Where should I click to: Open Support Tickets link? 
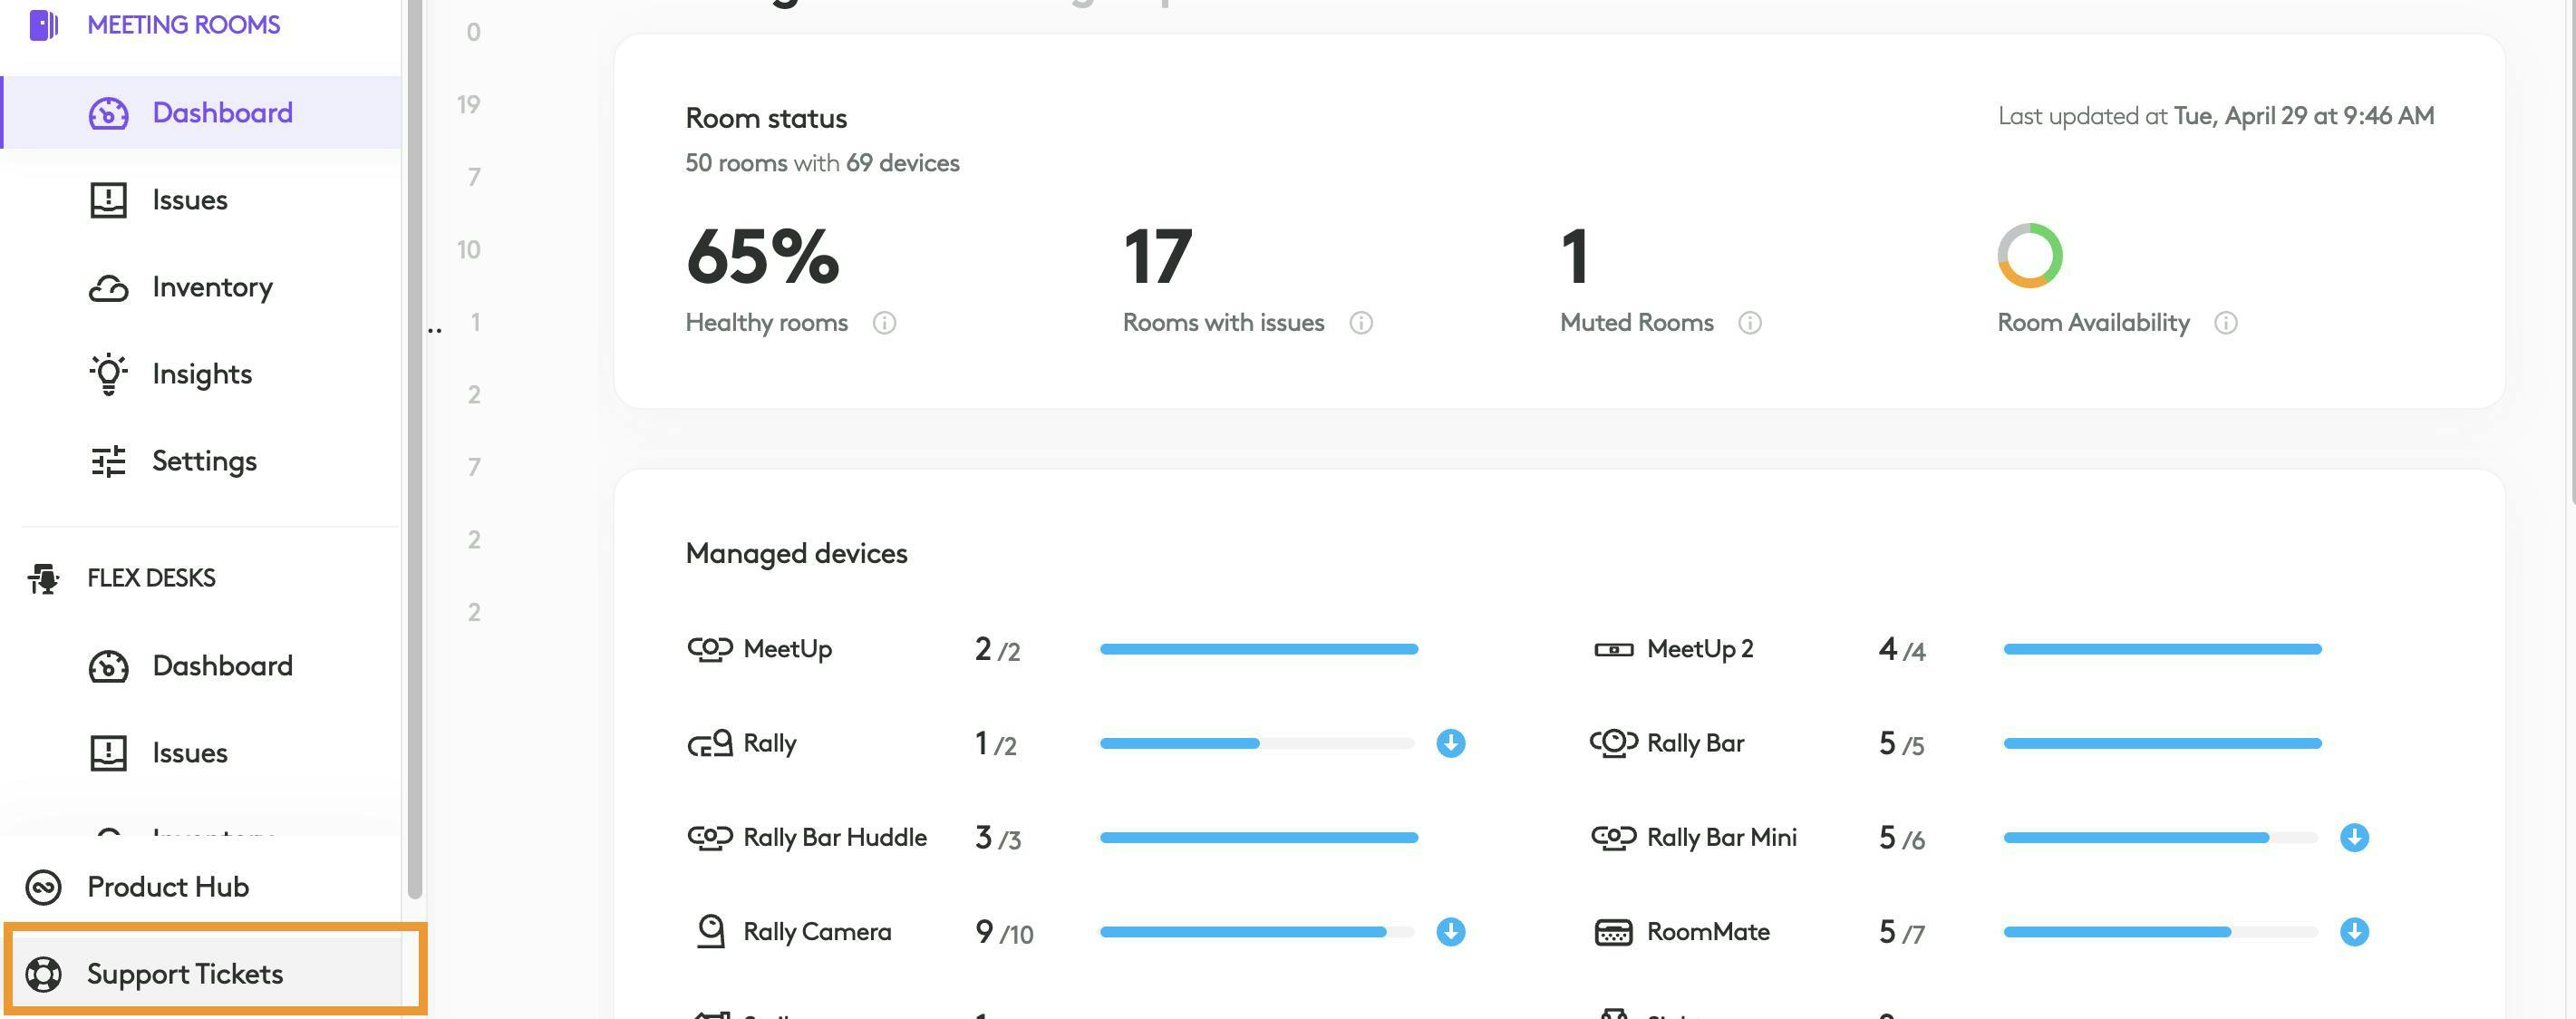pos(185,973)
